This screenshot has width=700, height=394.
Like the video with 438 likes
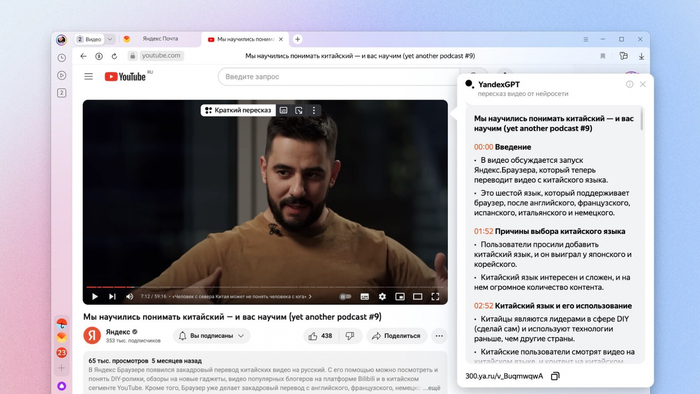[x=321, y=336]
